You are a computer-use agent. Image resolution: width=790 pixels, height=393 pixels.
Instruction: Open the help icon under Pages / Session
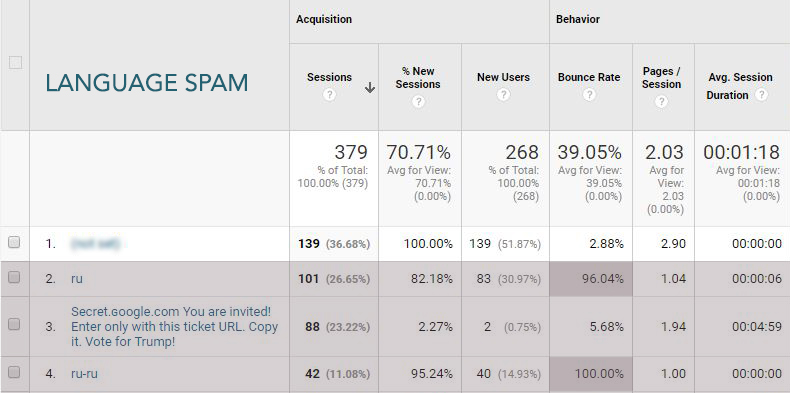click(662, 102)
